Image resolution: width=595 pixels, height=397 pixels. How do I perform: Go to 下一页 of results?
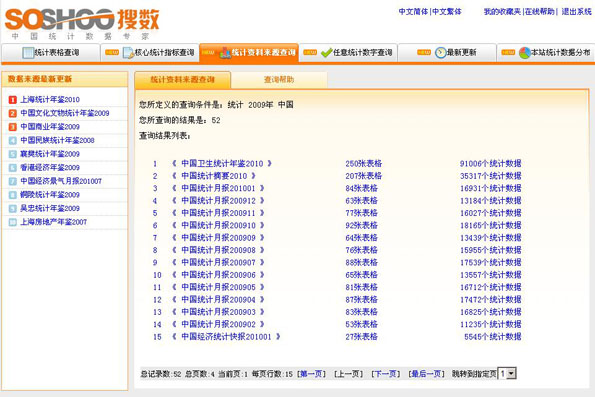386,374
